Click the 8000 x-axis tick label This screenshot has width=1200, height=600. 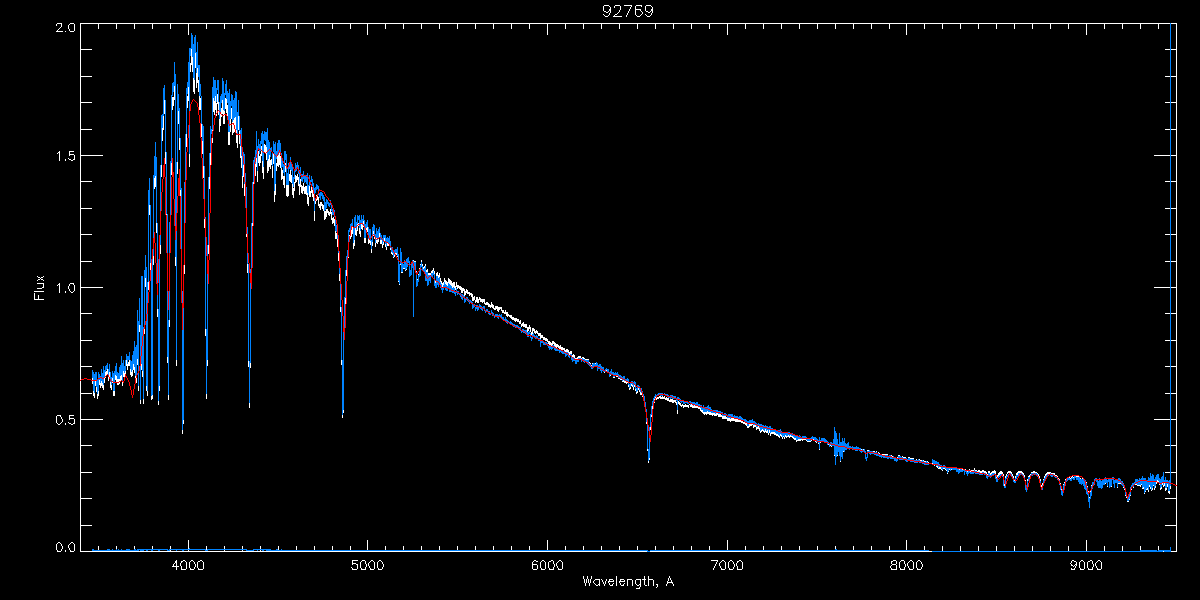pyautogui.click(x=906, y=564)
